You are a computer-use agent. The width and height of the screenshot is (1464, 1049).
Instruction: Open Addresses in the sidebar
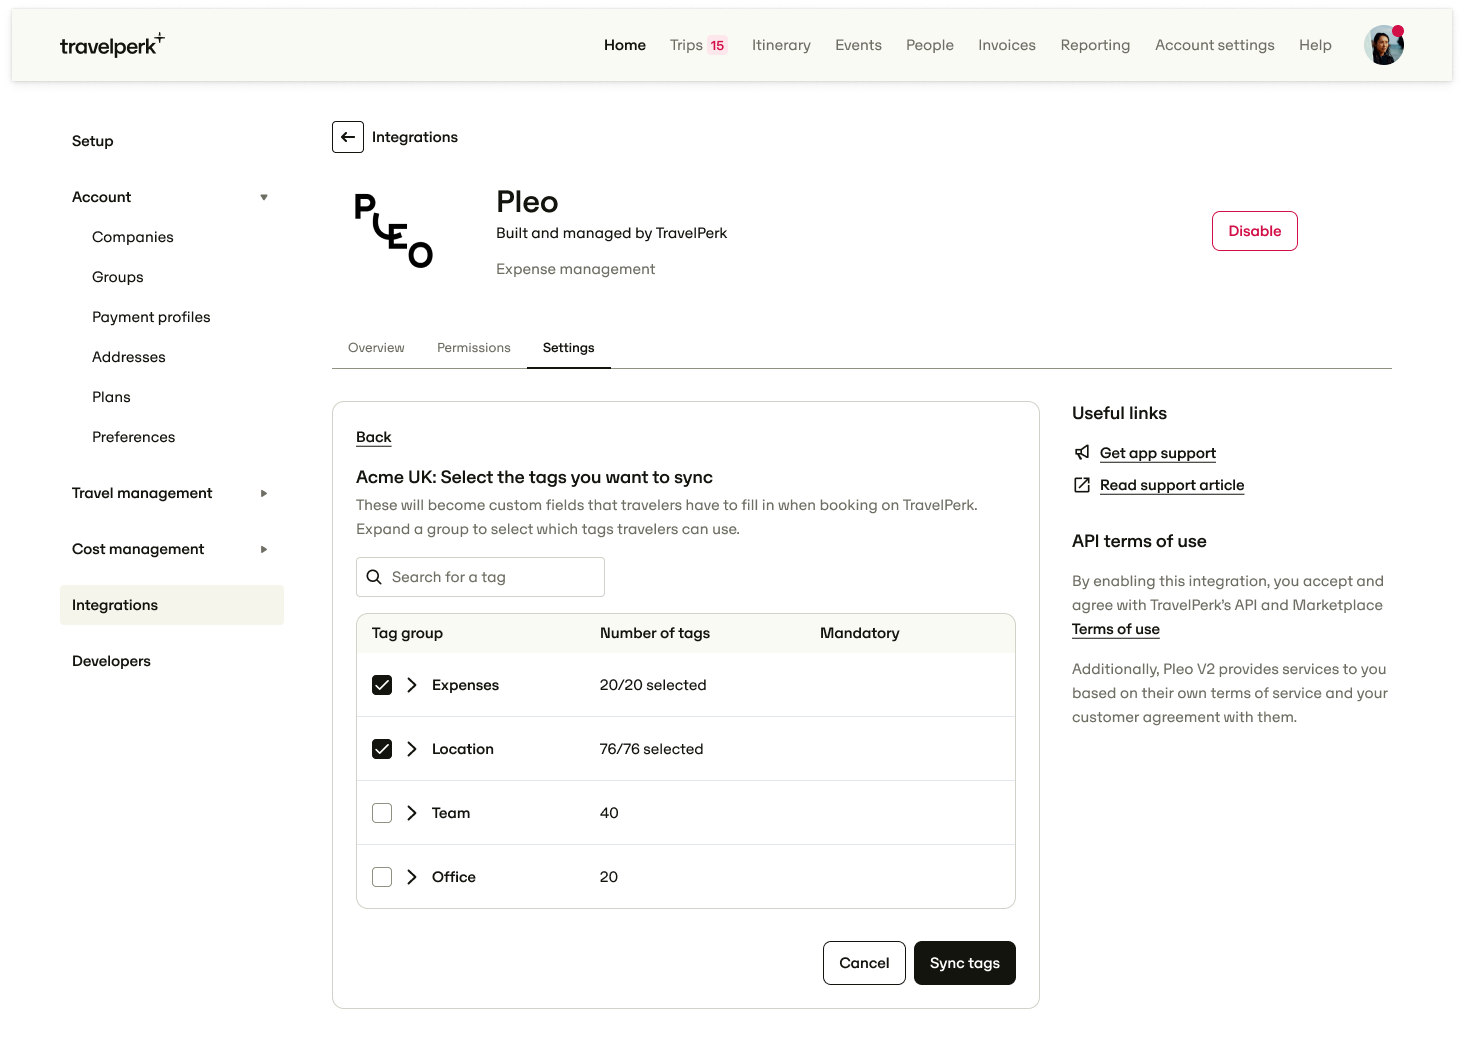[129, 357]
